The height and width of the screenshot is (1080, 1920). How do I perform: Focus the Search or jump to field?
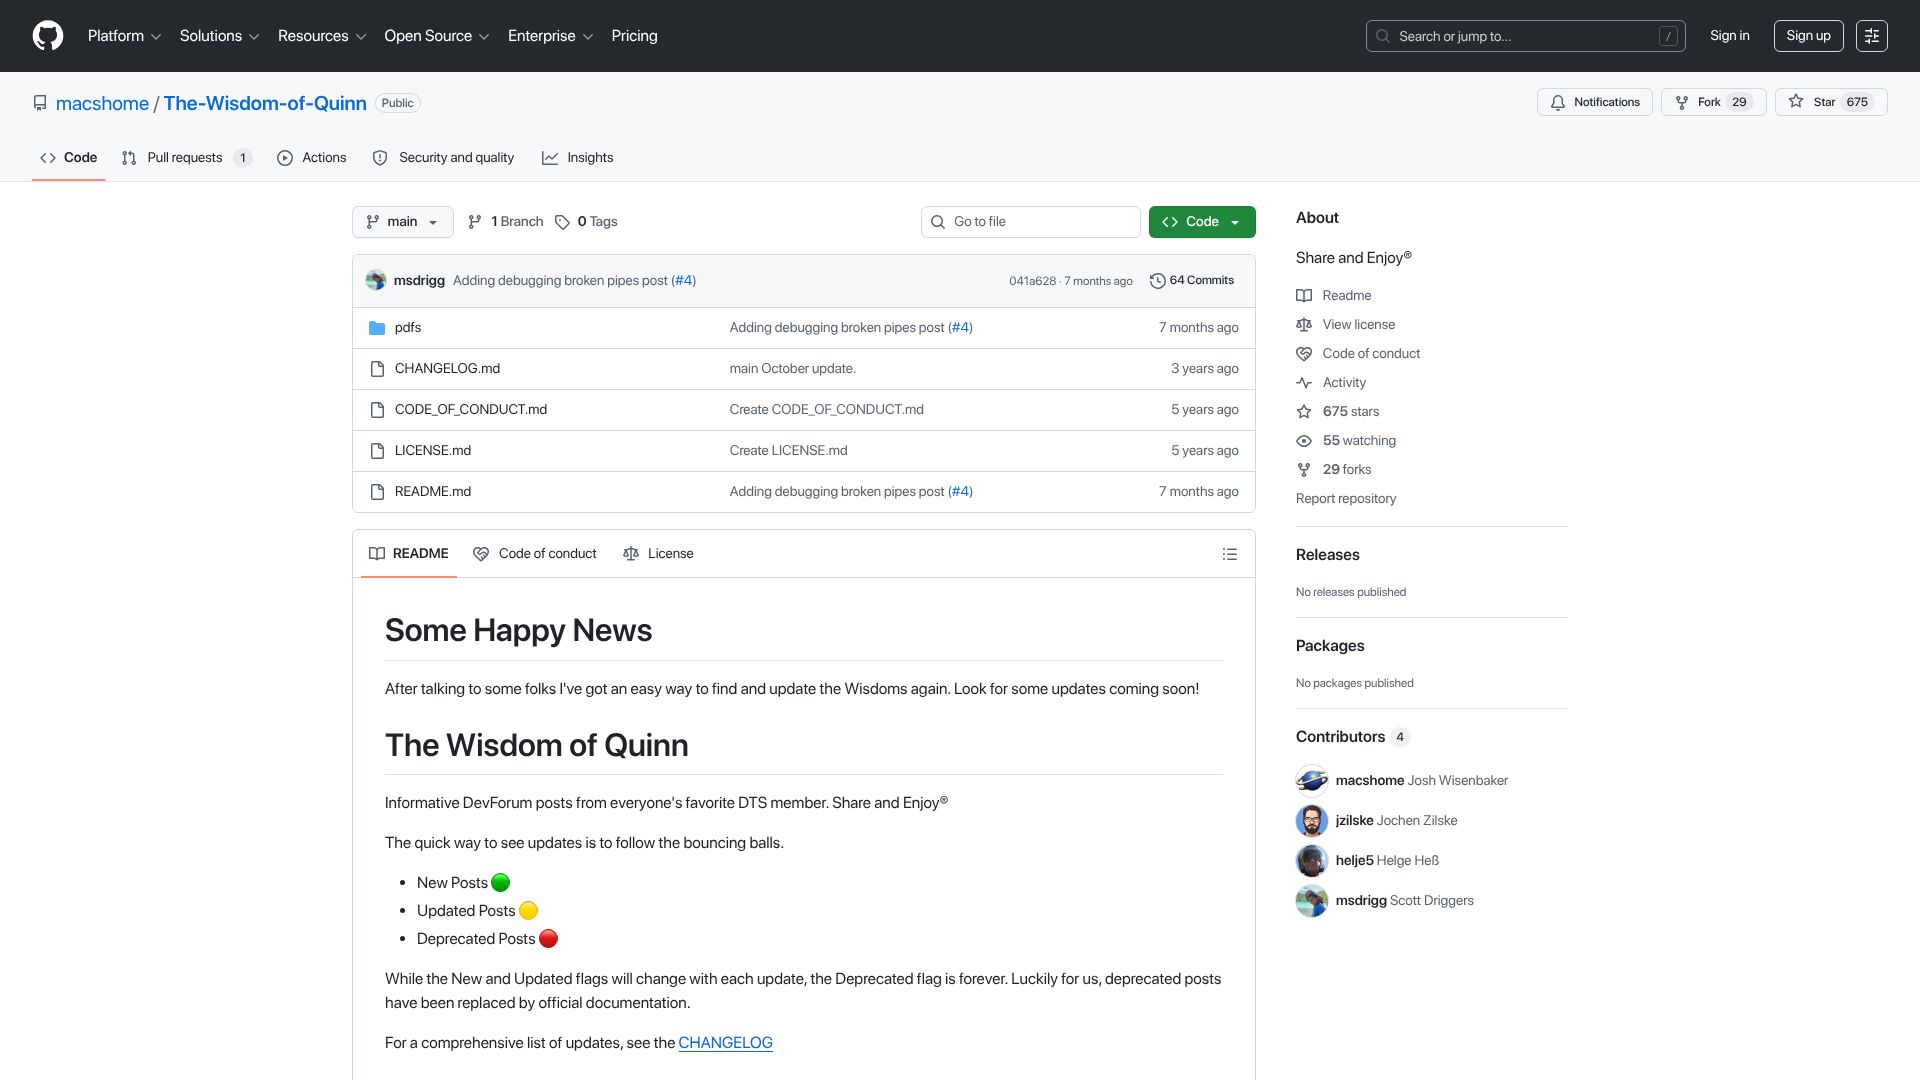click(x=1526, y=36)
